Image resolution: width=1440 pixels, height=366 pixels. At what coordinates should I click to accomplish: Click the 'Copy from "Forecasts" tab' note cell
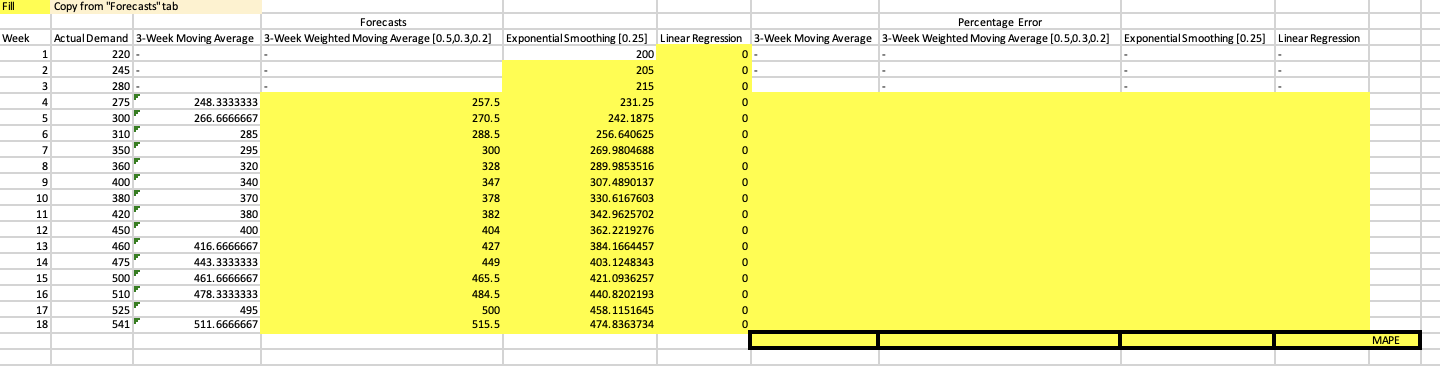(x=156, y=7)
